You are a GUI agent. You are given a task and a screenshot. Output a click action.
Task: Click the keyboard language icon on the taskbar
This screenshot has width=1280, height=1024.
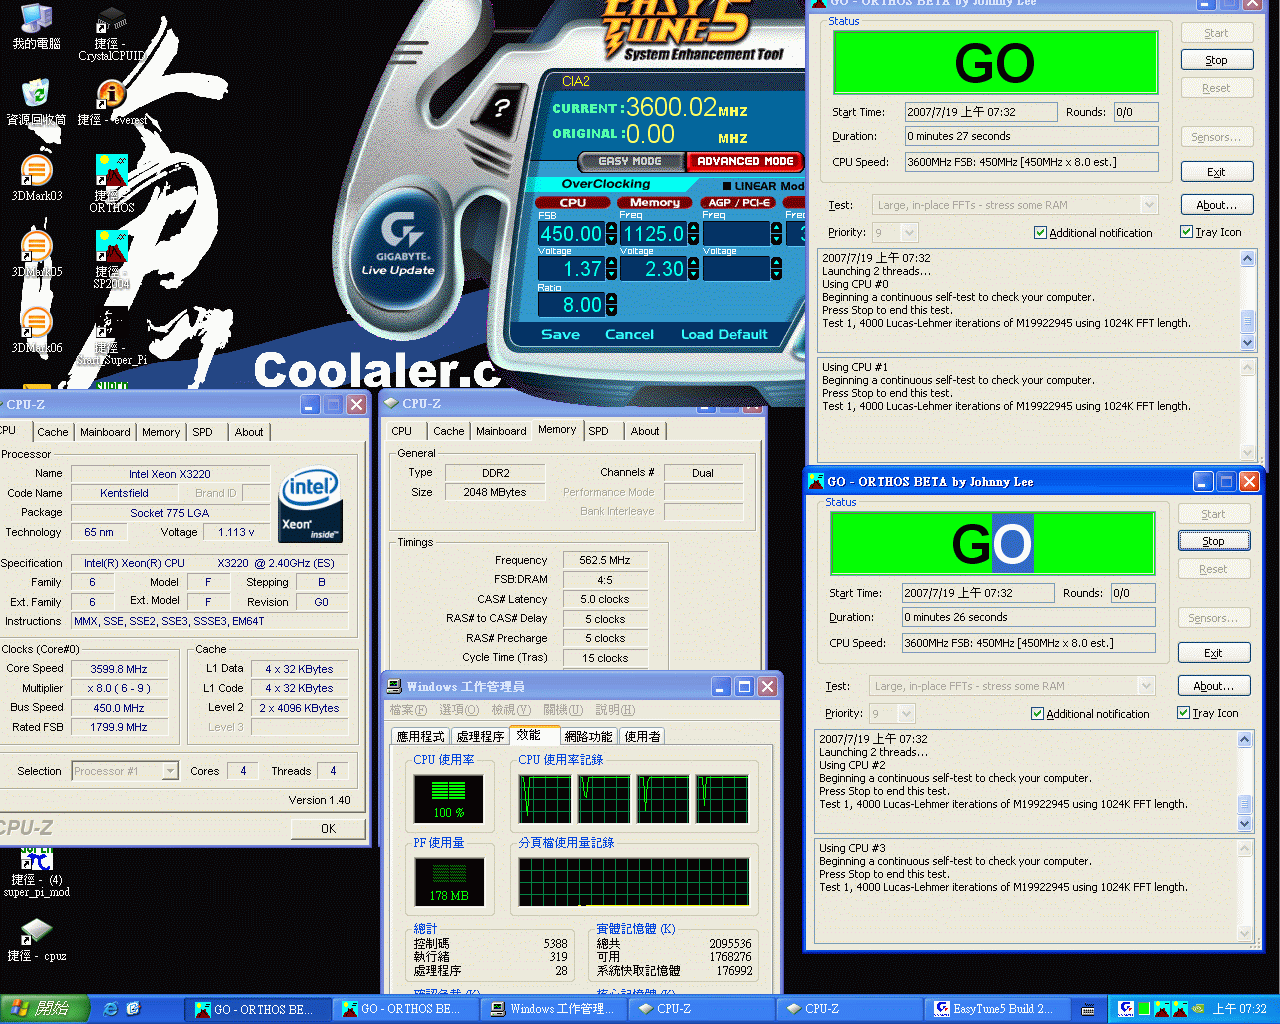tap(1088, 1009)
